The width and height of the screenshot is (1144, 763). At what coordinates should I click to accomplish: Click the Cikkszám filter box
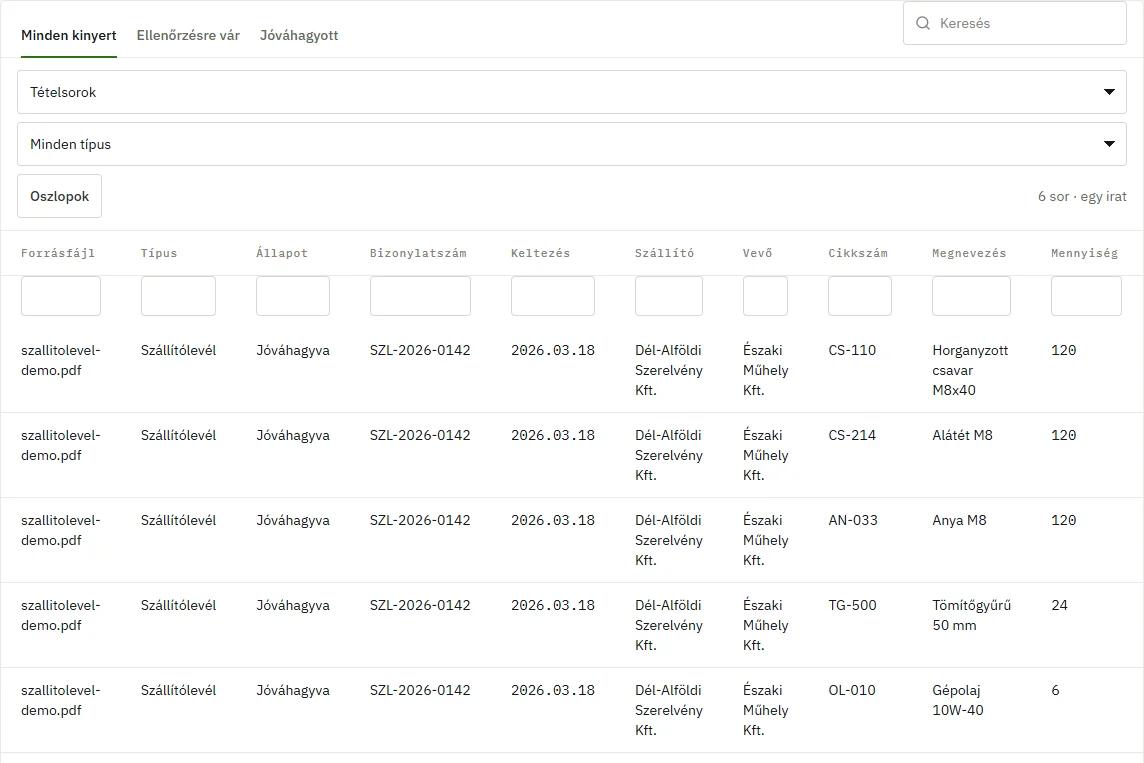click(x=860, y=296)
